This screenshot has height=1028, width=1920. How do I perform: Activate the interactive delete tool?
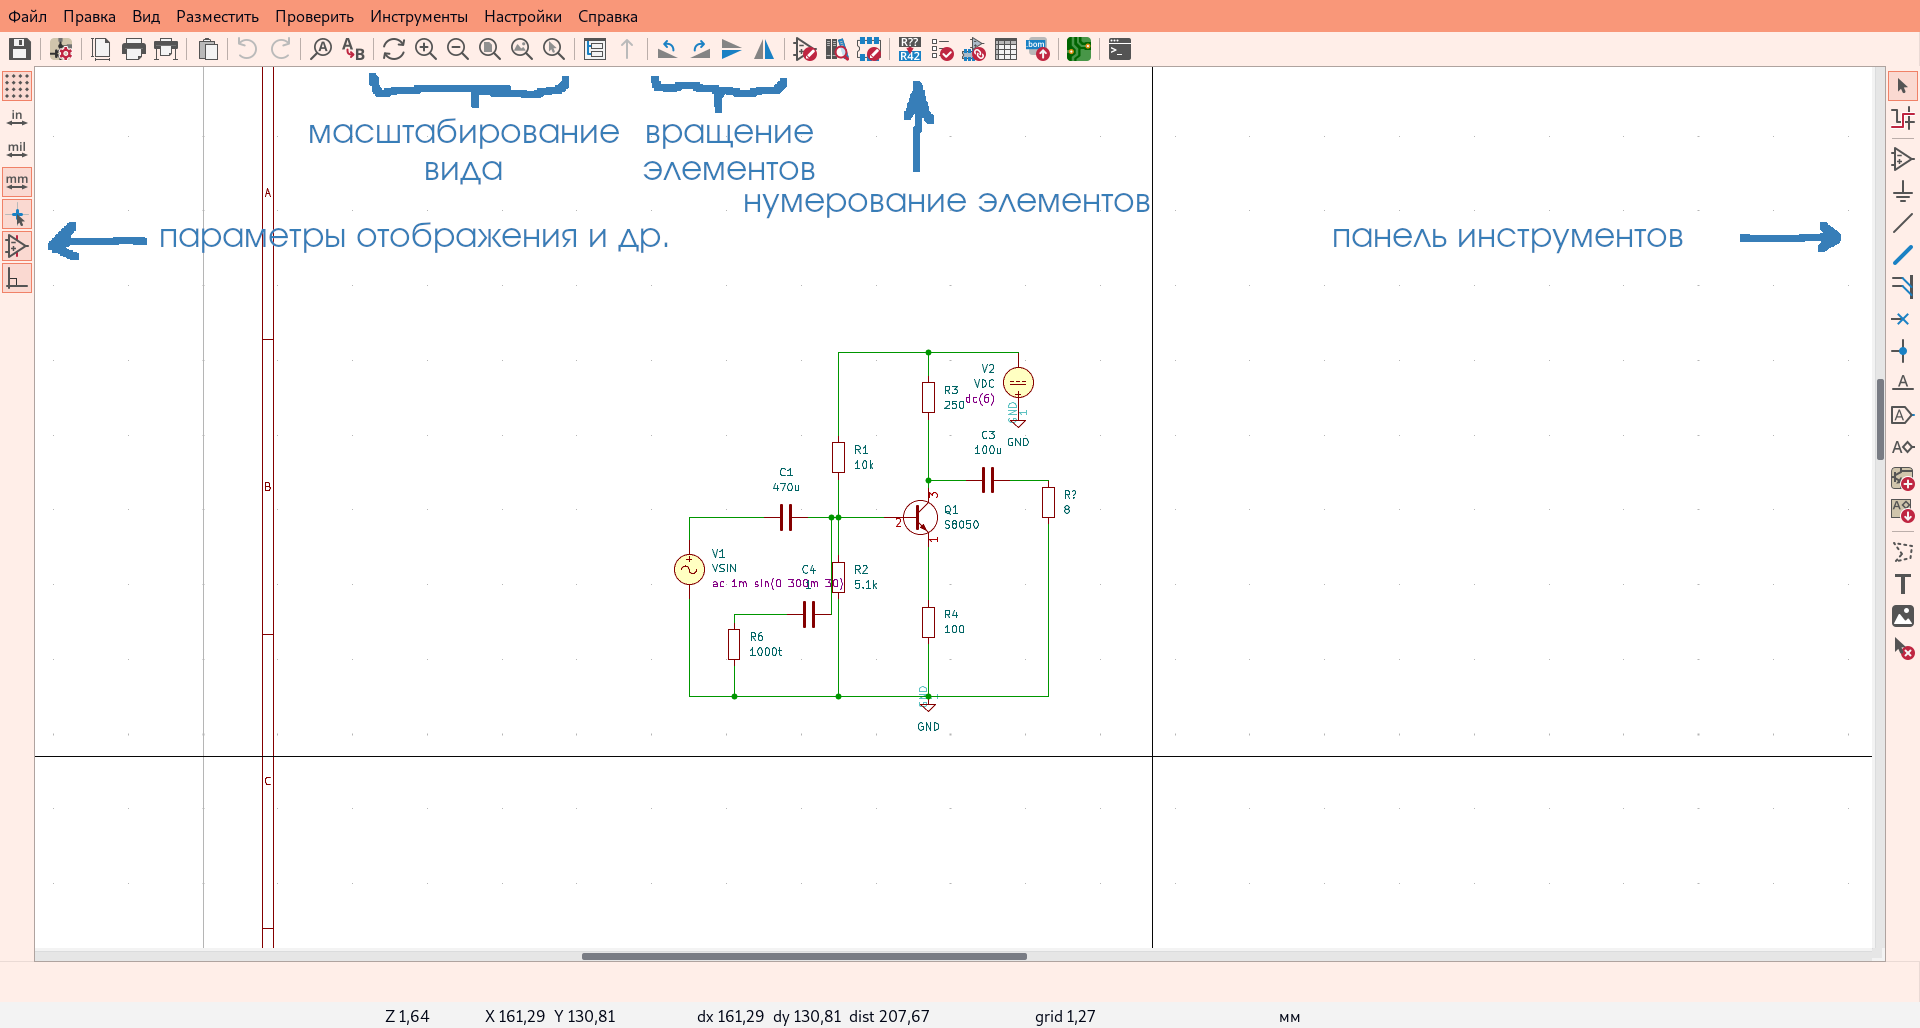[1903, 648]
